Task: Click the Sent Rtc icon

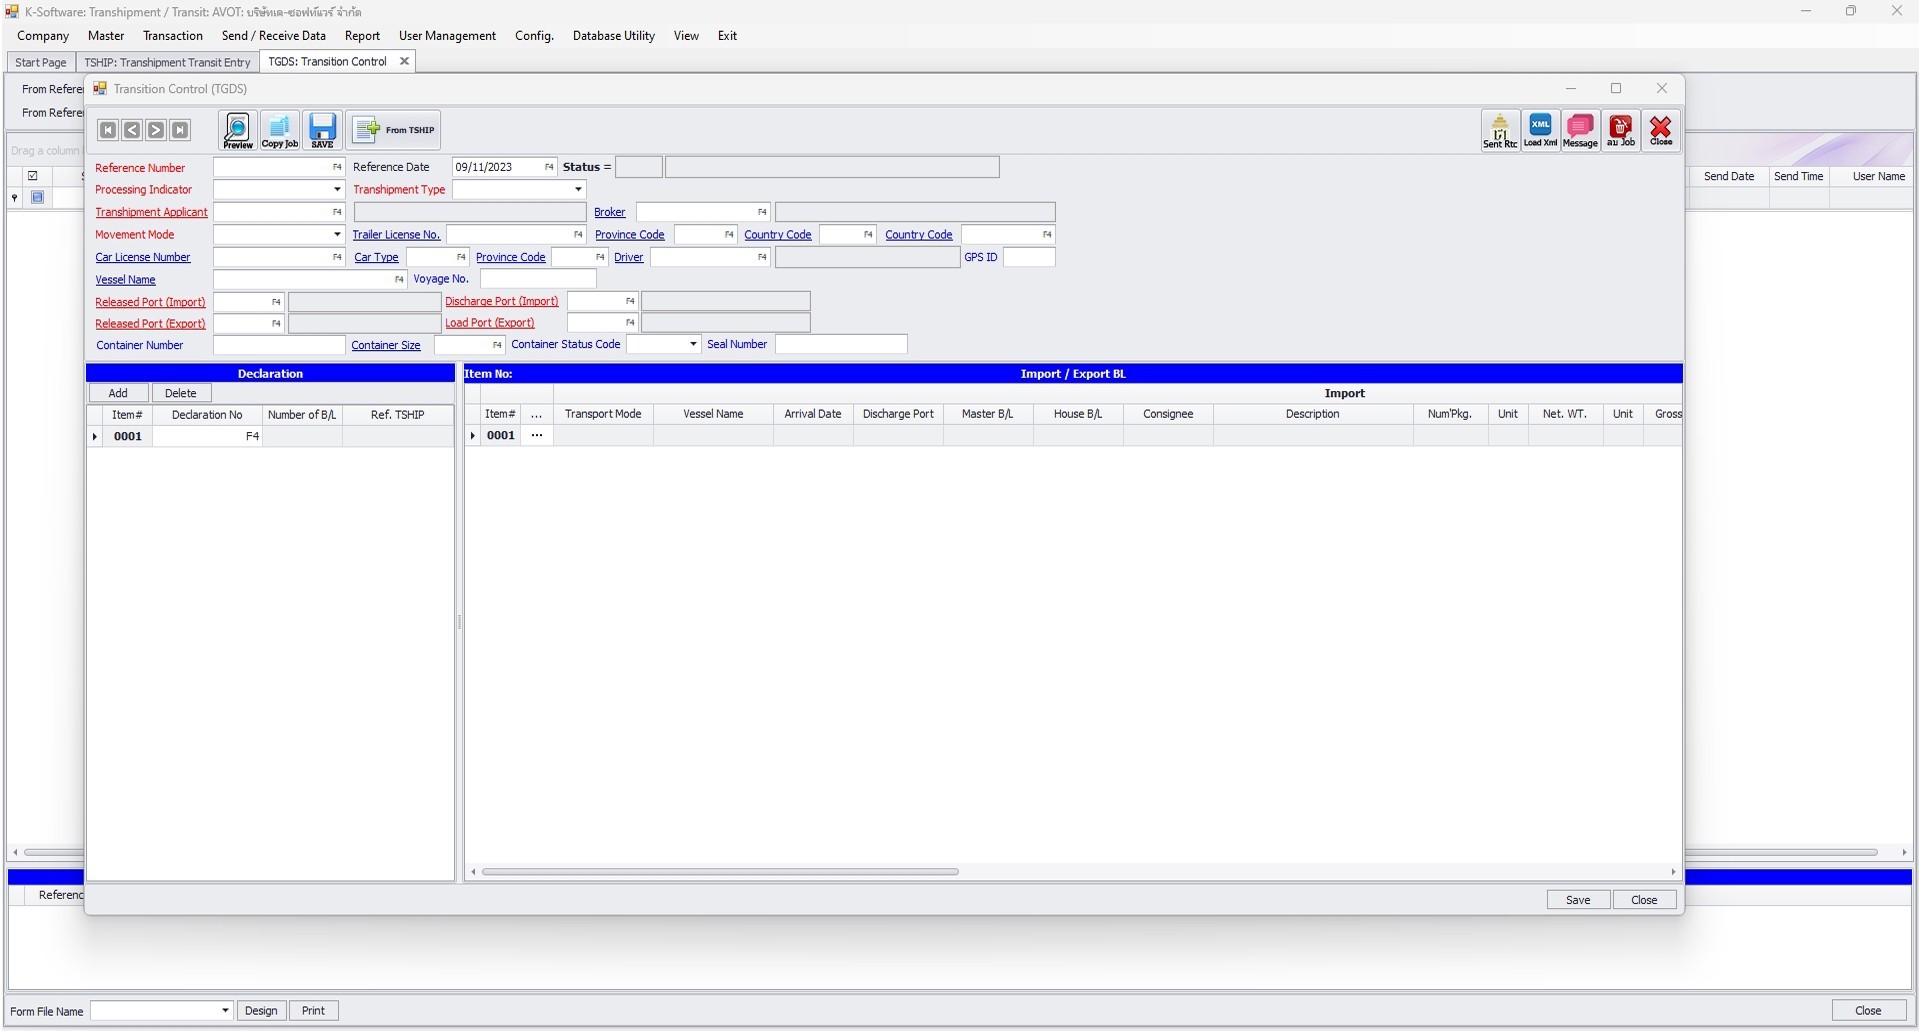Action: click(1499, 130)
